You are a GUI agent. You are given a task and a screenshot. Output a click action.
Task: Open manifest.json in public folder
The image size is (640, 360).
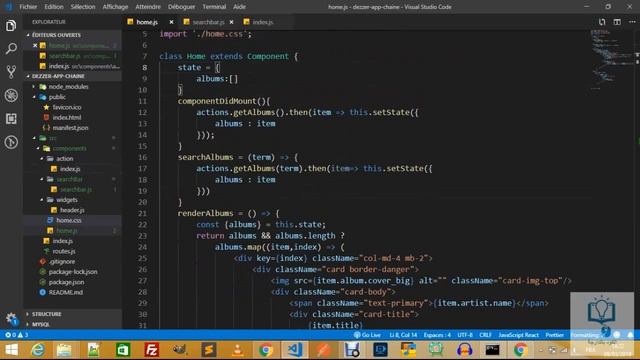click(x=70, y=128)
